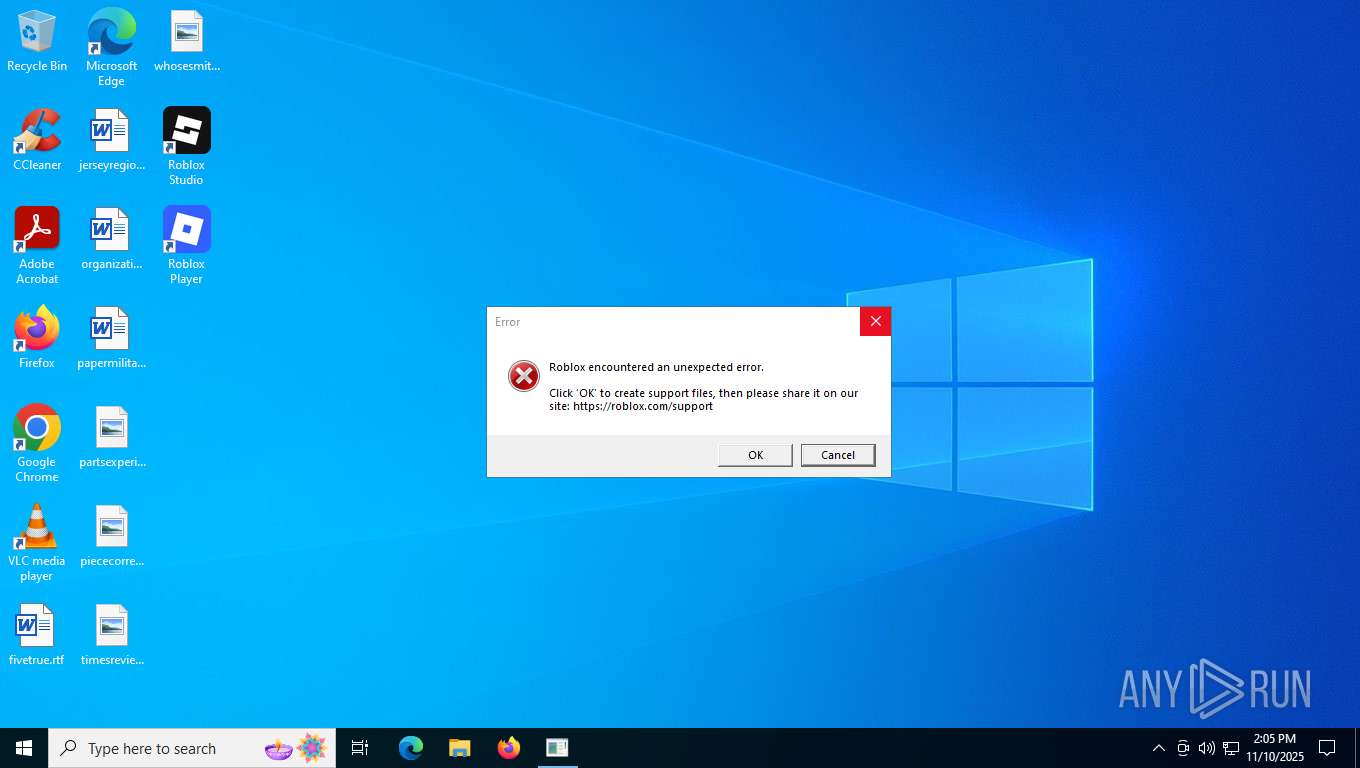1360x768 pixels.
Task: Select the whosesmit... image file on desktop
Action: point(186,41)
